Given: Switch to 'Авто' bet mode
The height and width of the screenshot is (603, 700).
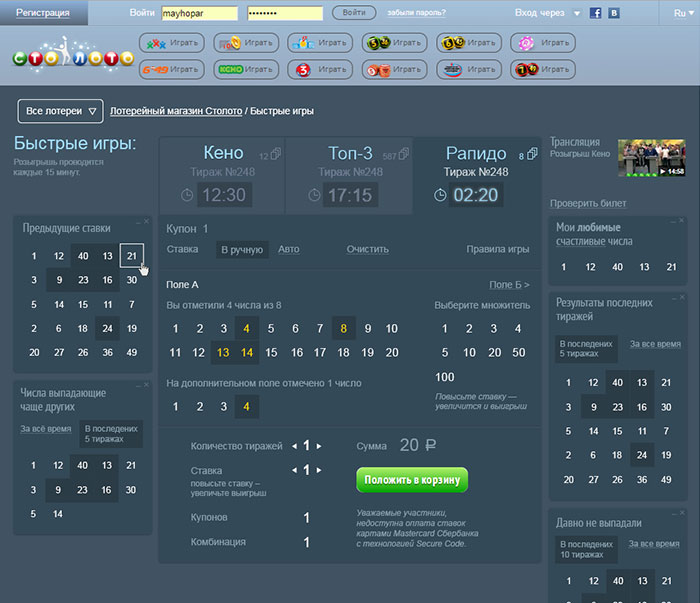Looking at the screenshot, I should click(x=288, y=249).
